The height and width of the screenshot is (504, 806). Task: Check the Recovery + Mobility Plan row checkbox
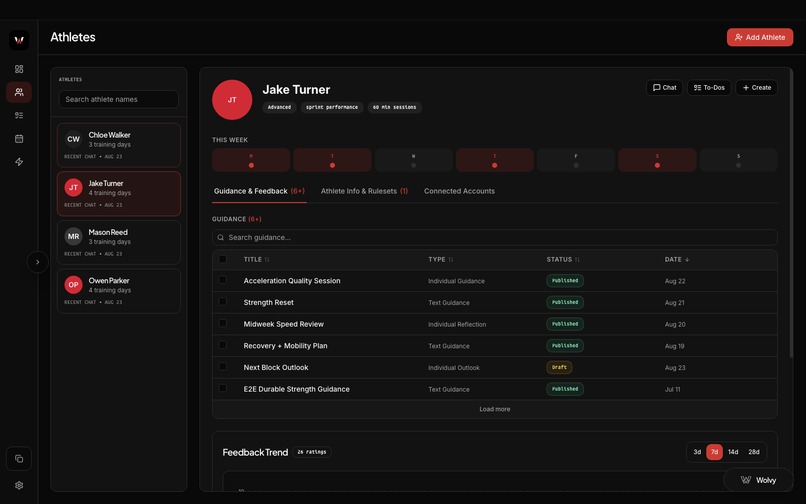(223, 345)
